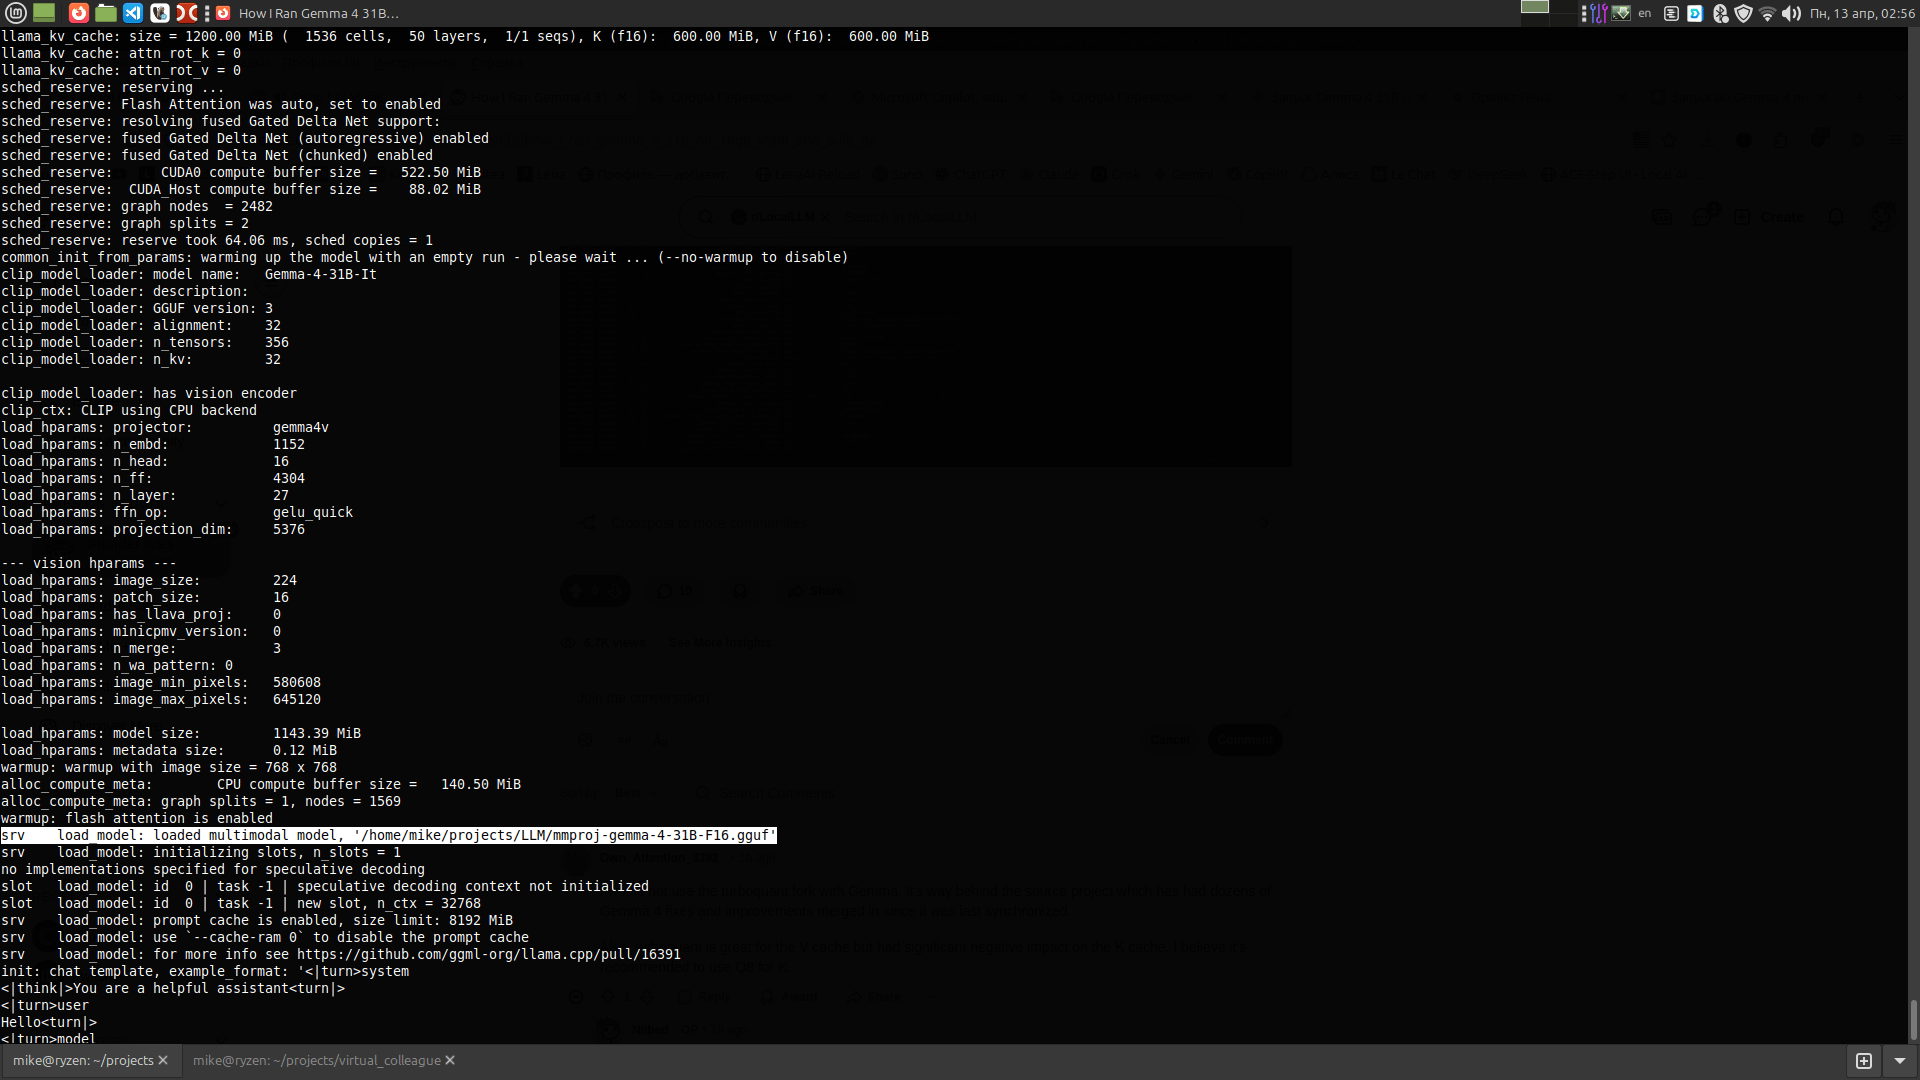Switch to the virtual_colleague terminal tab
1920x1080 pixels.
pyautogui.click(x=316, y=1060)
